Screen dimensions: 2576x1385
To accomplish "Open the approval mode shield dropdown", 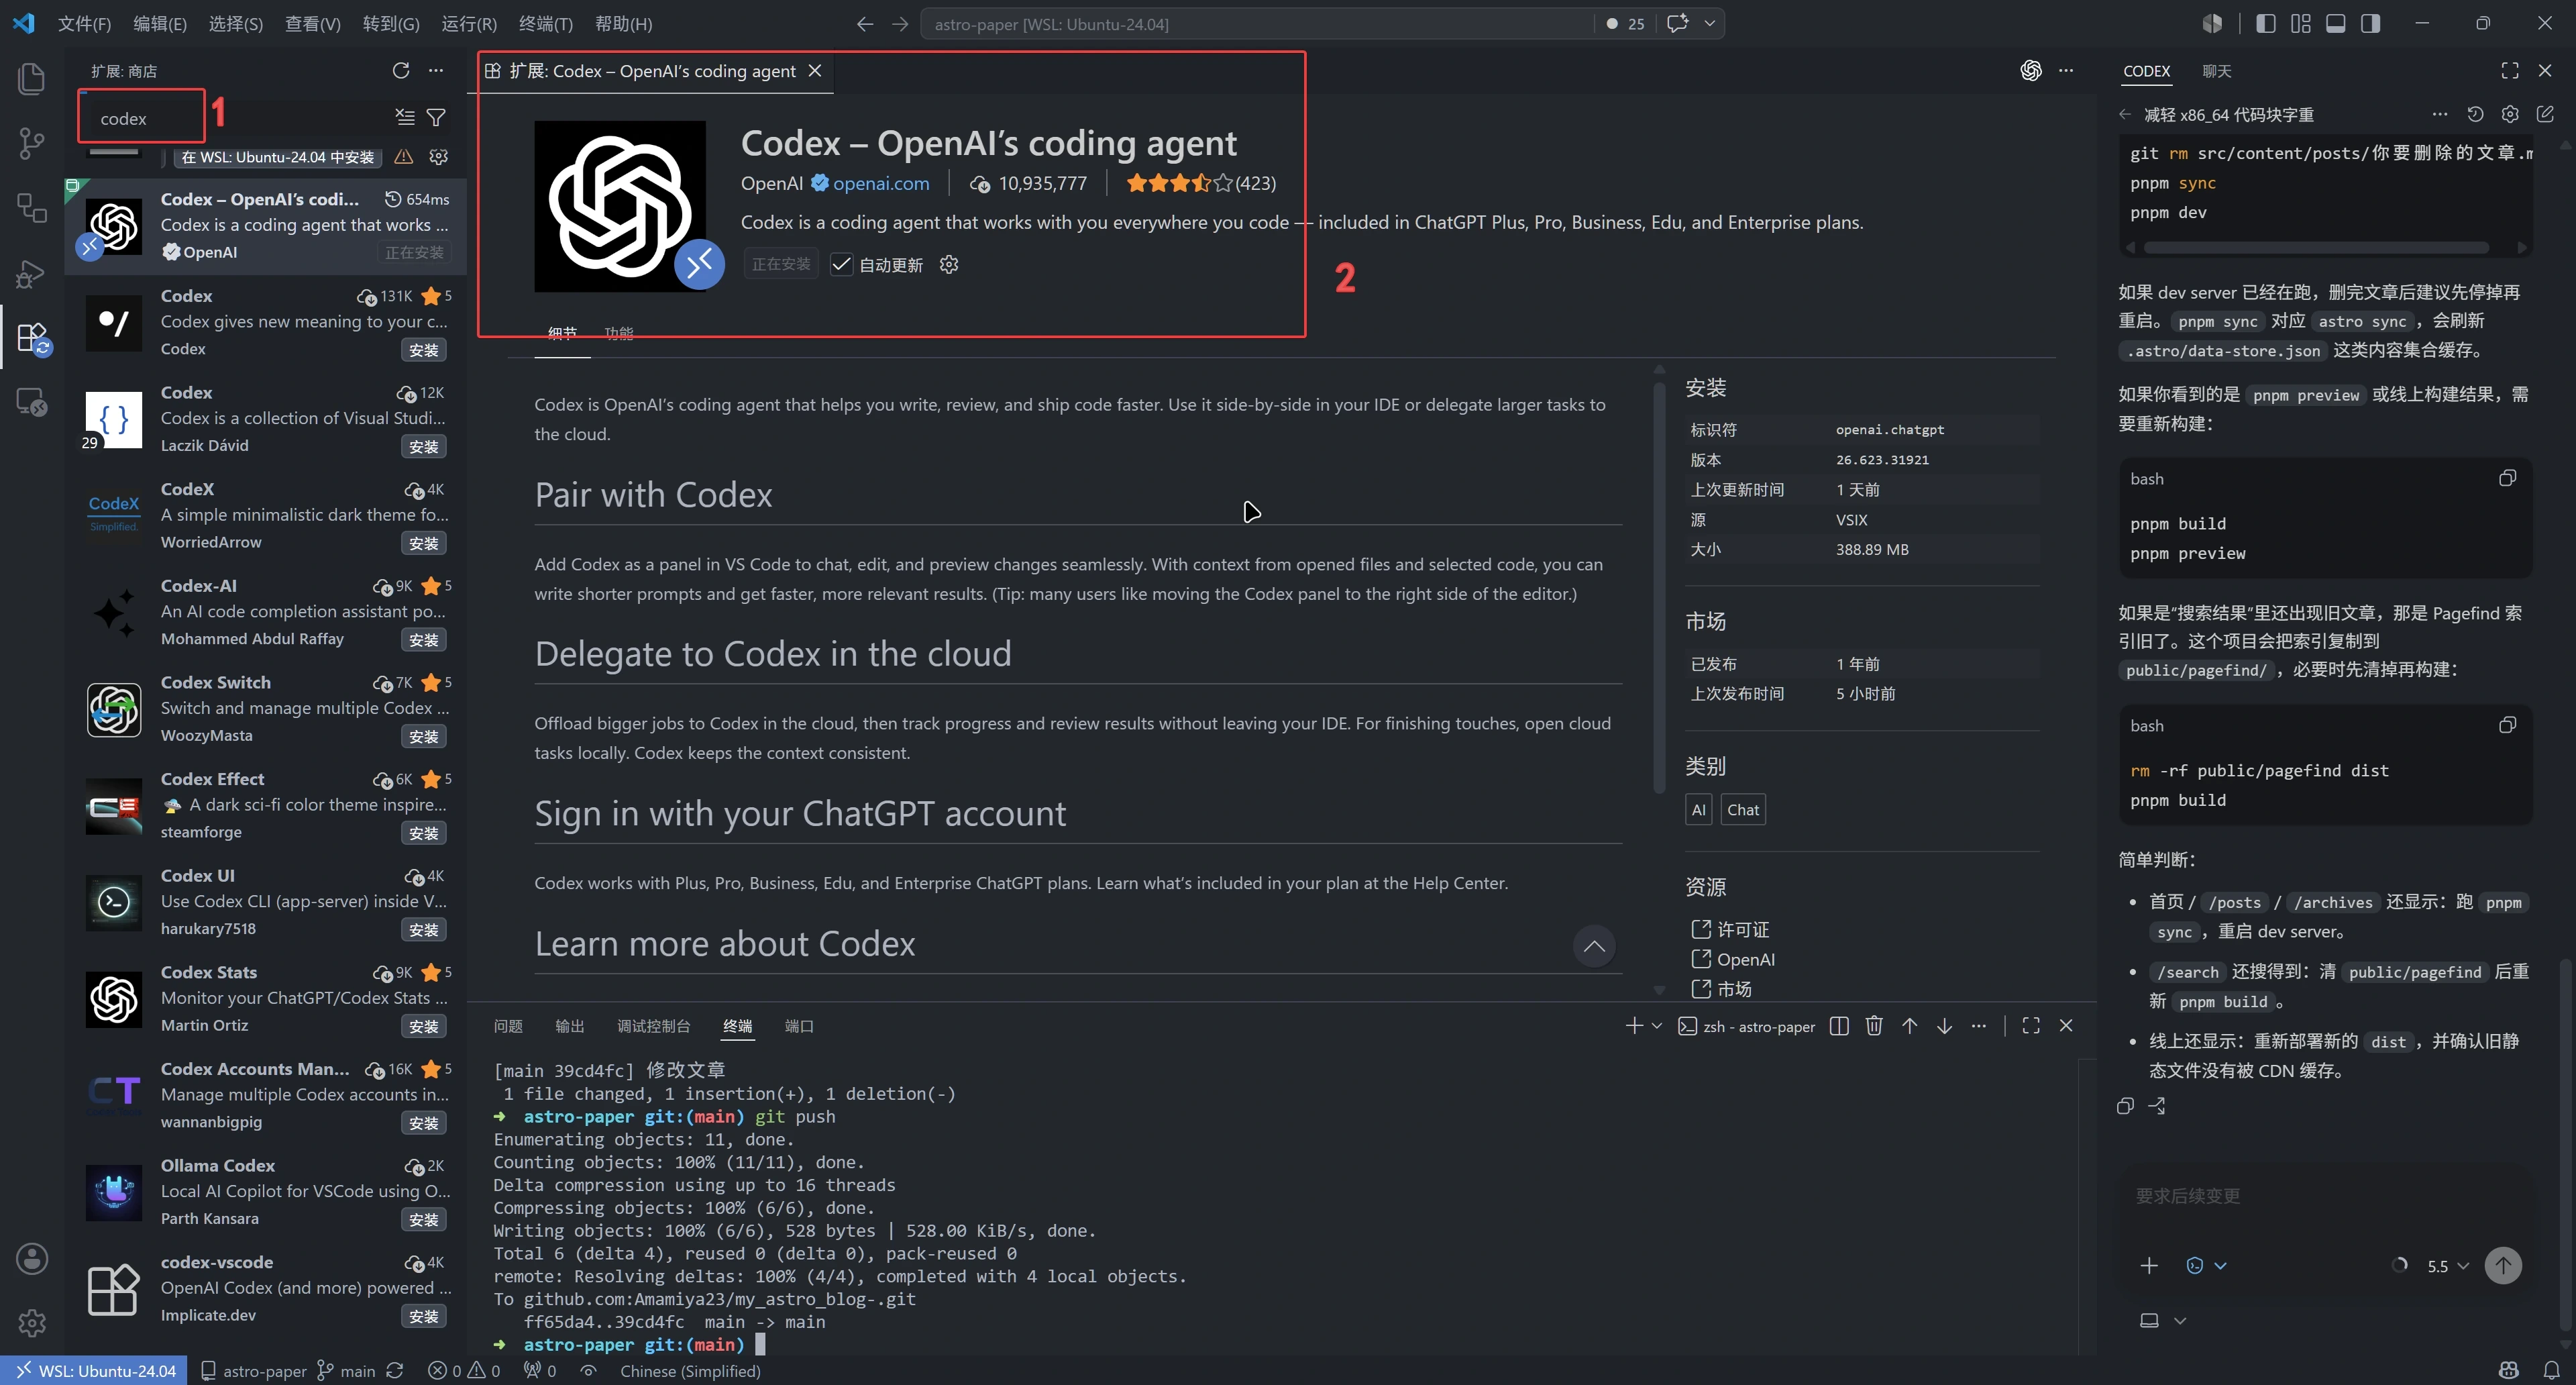I will point(2206,1265).
